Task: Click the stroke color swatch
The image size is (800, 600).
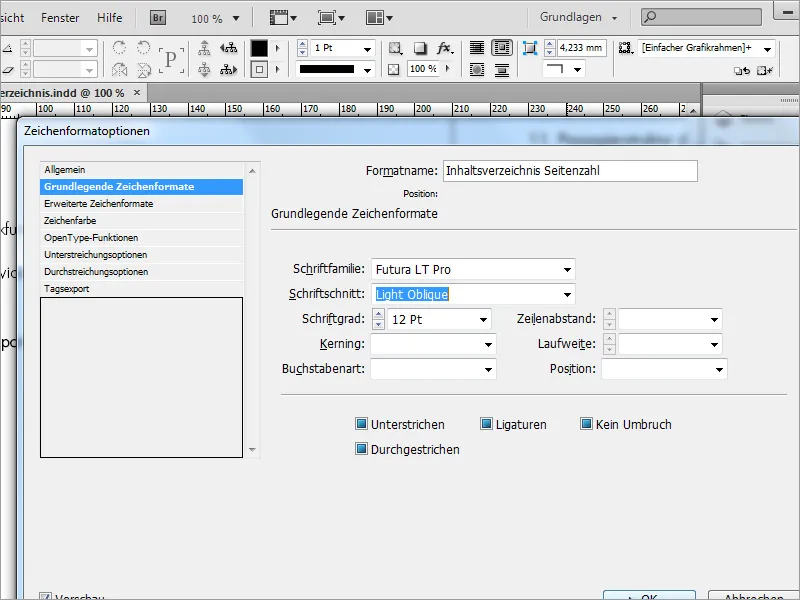Action: click(259, 69)
